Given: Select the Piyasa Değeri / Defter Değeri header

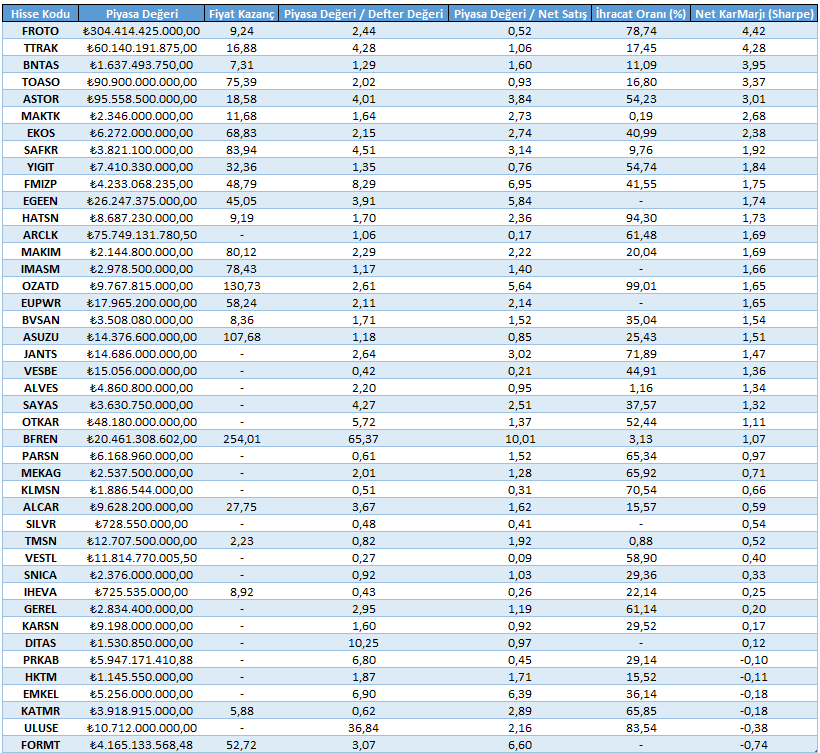Looking at the screenshot, I should click(363, 14).
